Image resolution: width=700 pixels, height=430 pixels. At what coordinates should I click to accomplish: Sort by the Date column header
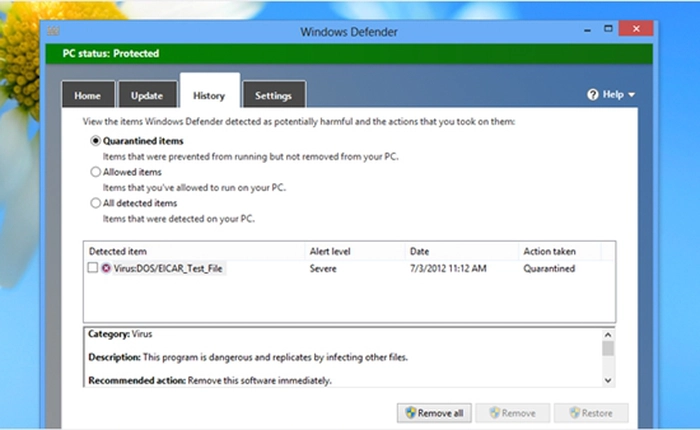click(x=462, y=251)
